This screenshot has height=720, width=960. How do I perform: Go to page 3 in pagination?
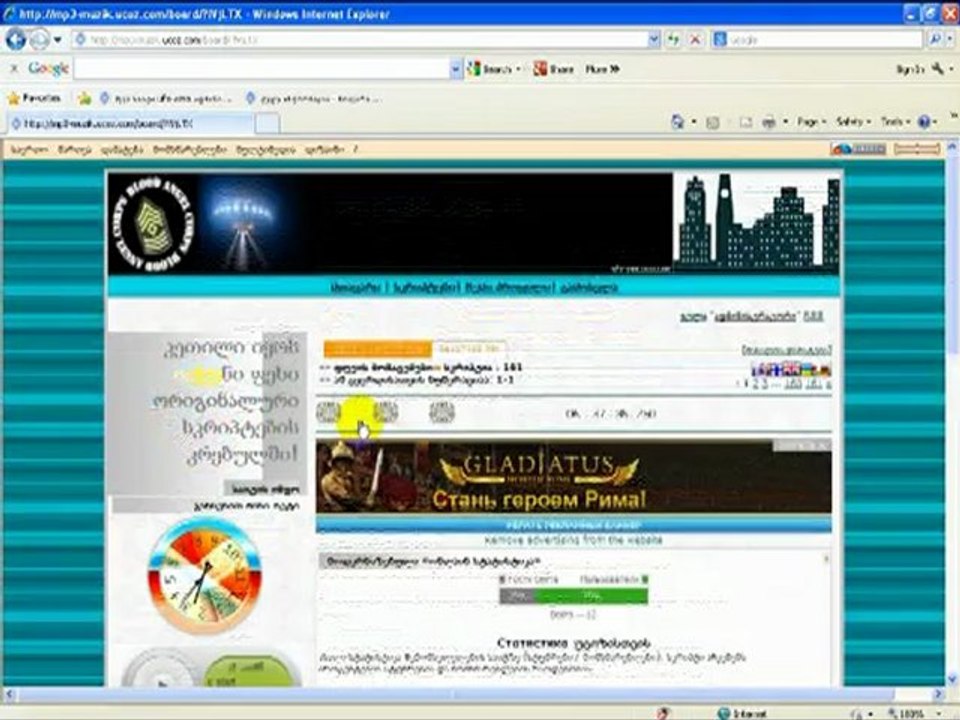point(764,384)
